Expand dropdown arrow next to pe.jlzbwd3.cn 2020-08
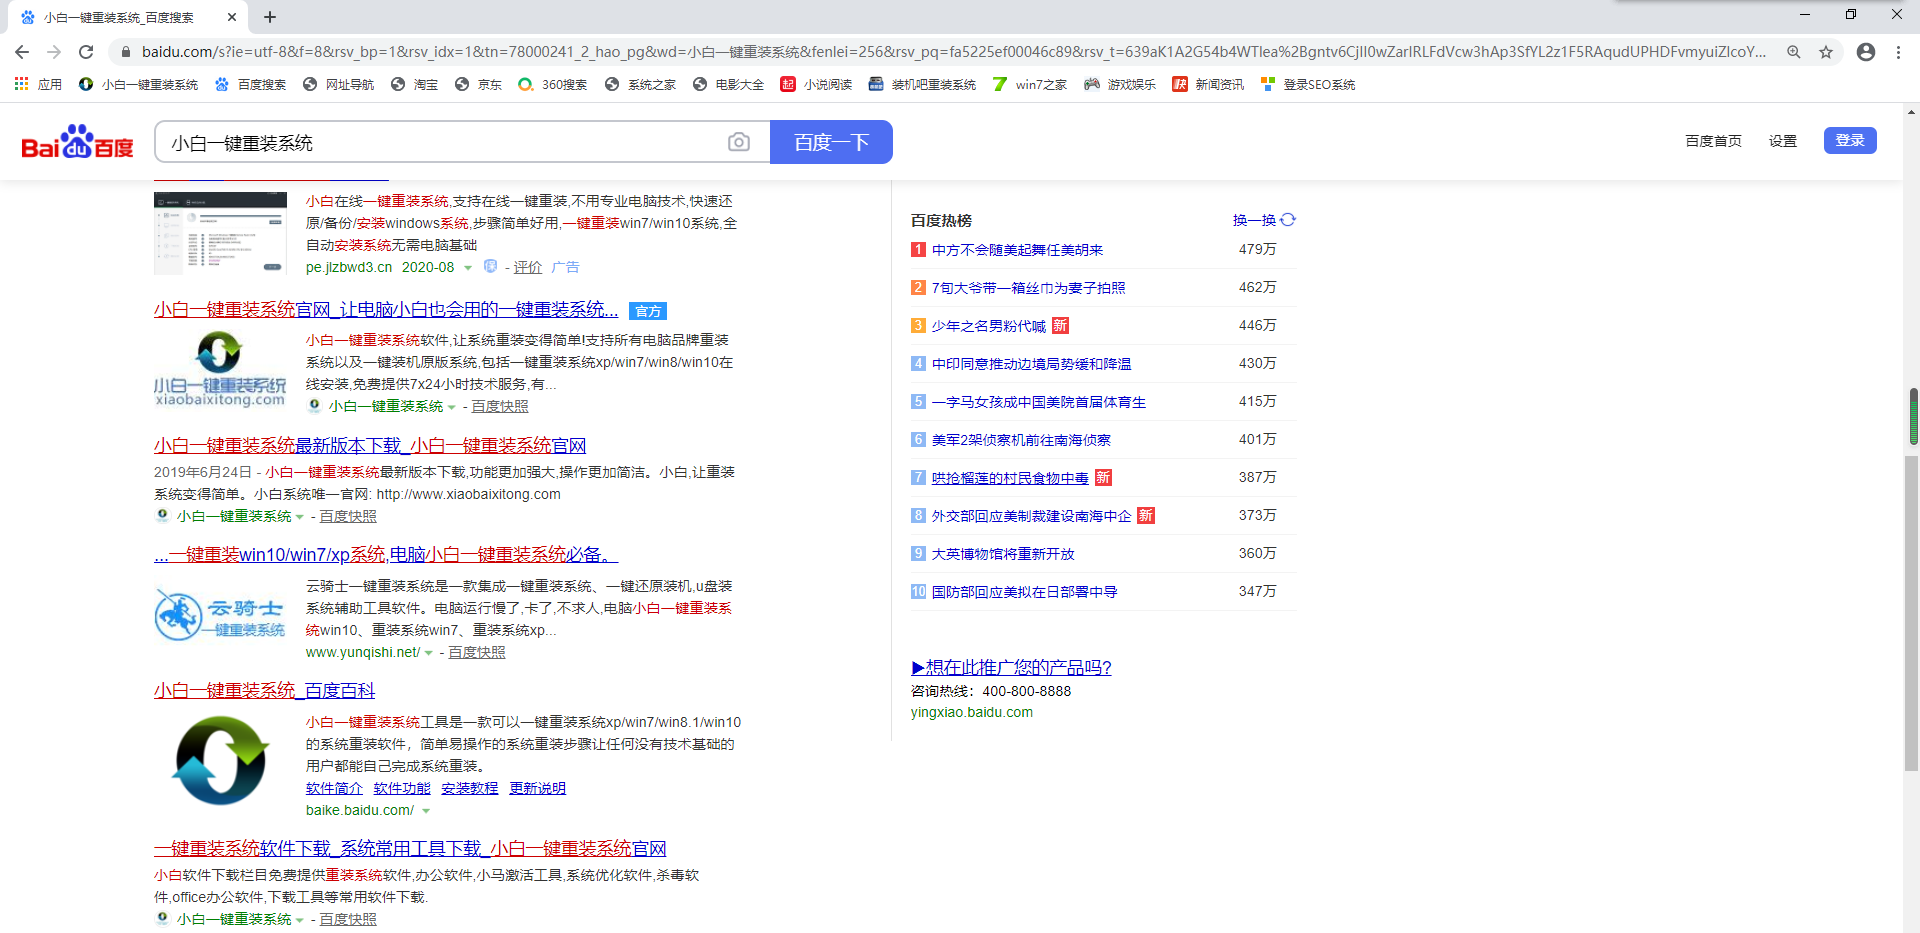Viewport: 1920px width, 933px height. click(468, 268)
